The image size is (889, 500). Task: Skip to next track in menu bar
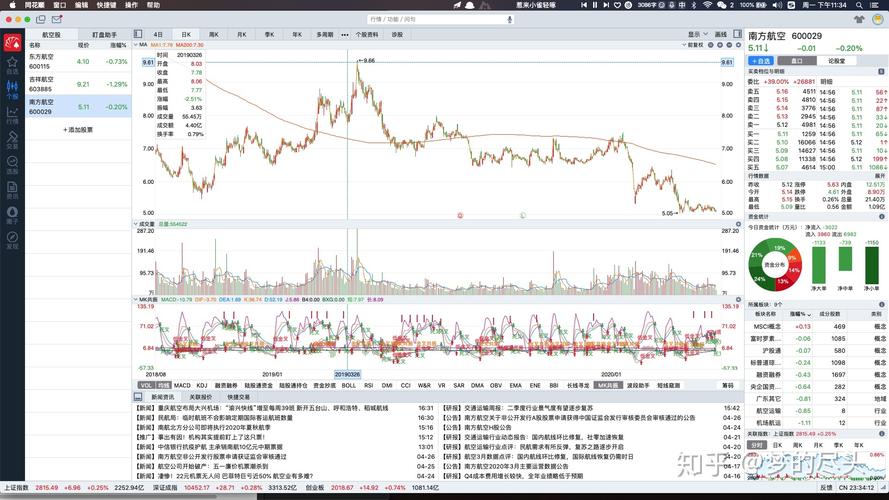606,5
